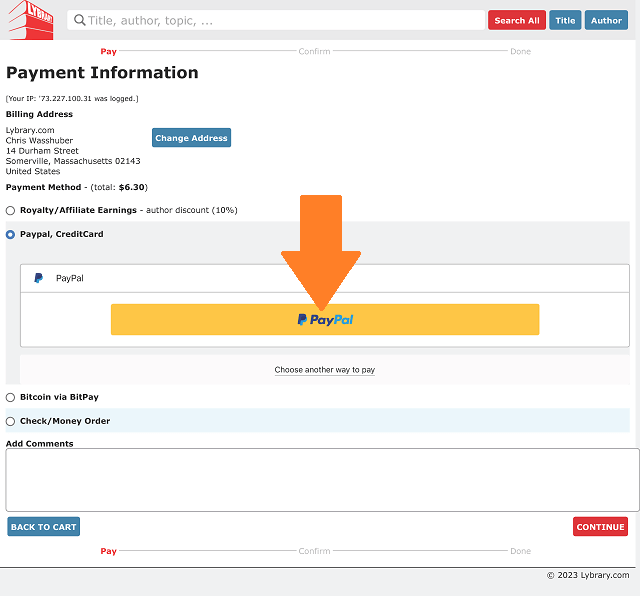Viewport: 640px width, 596px height.
Task: Go back with BACK TO CART button
Action: pos(43,527)
